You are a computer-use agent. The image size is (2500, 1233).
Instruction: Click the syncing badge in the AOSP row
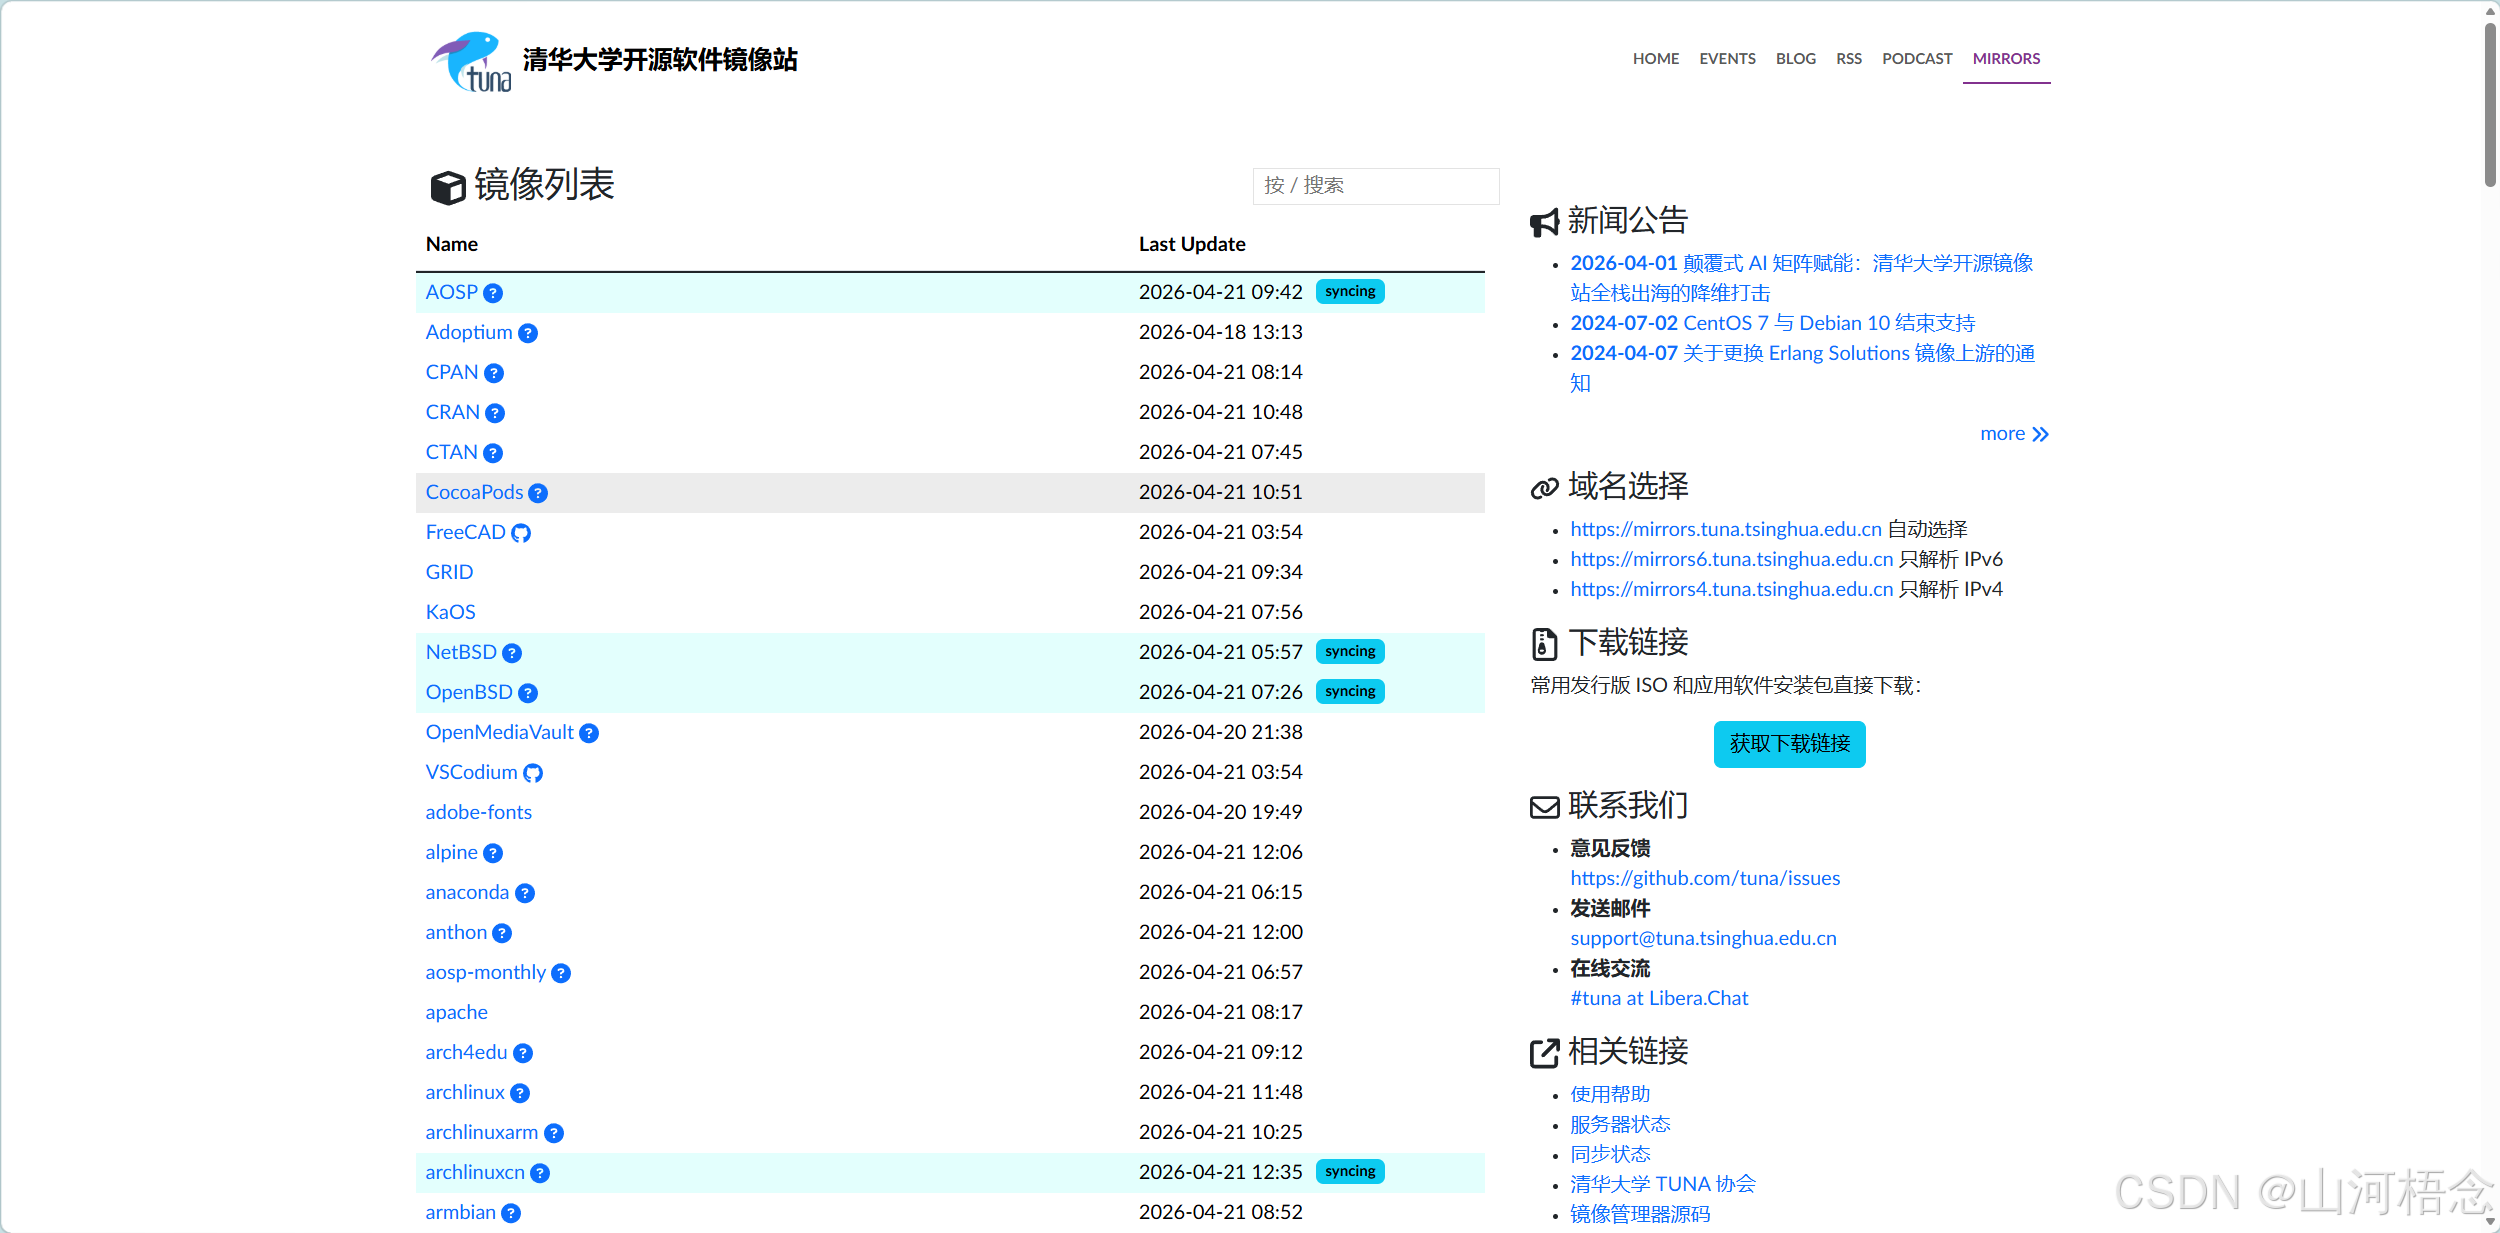coord(1350,292)
